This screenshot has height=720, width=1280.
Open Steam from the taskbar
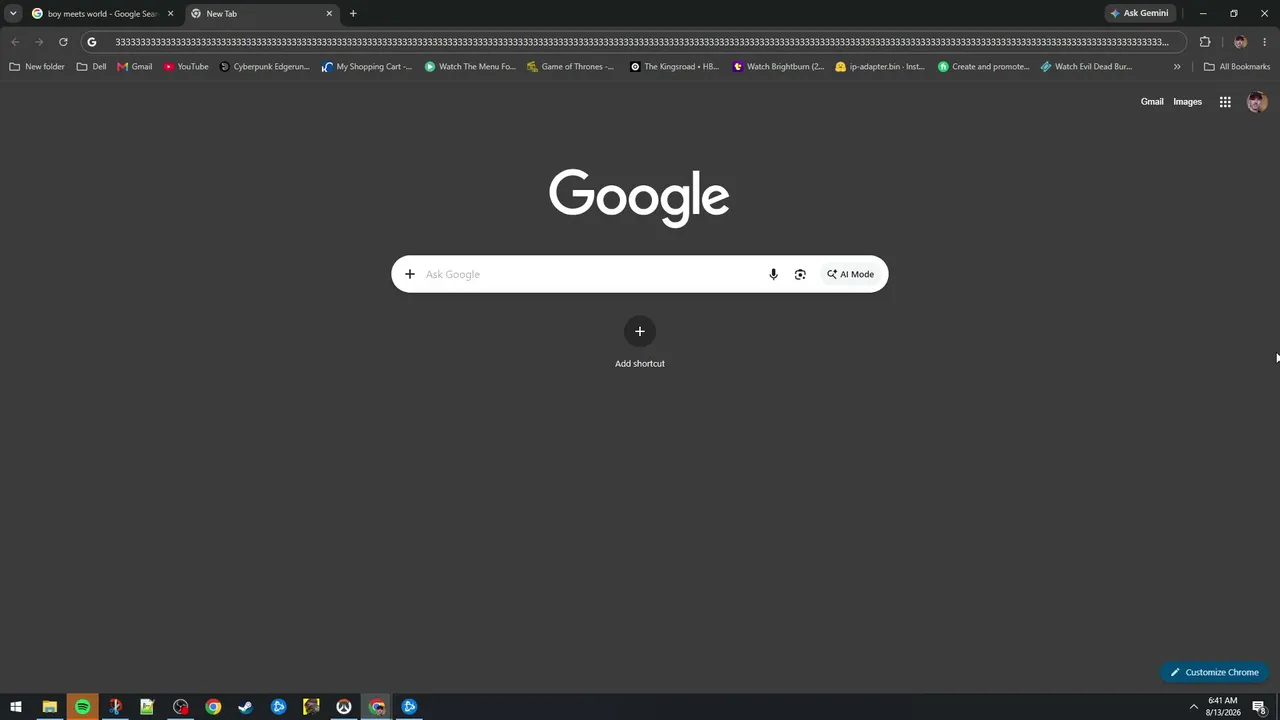point(245,707)
